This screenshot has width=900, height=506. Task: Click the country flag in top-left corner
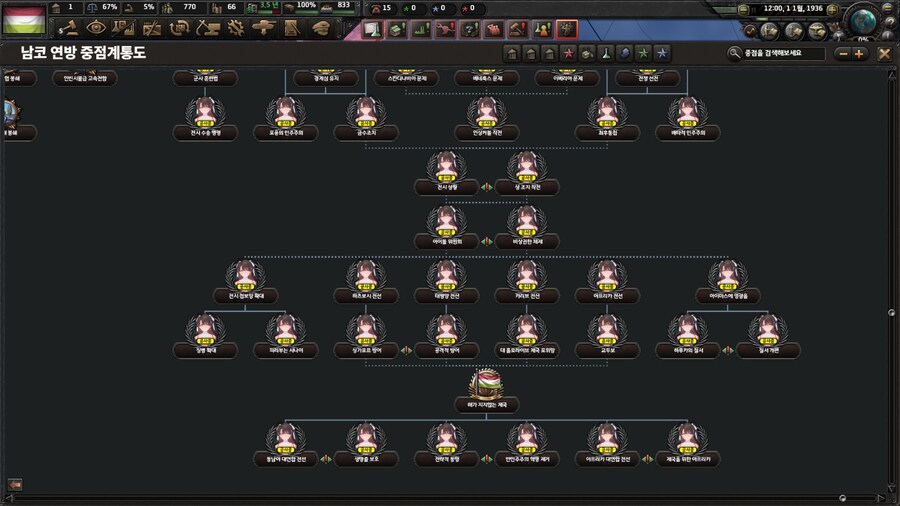23,21
